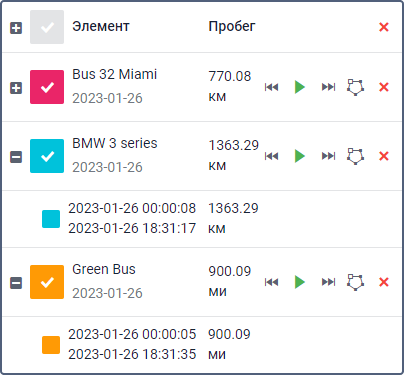Screen dimensions: 404x375
Task: Play the Green Bus track
Action: (300, 282)
